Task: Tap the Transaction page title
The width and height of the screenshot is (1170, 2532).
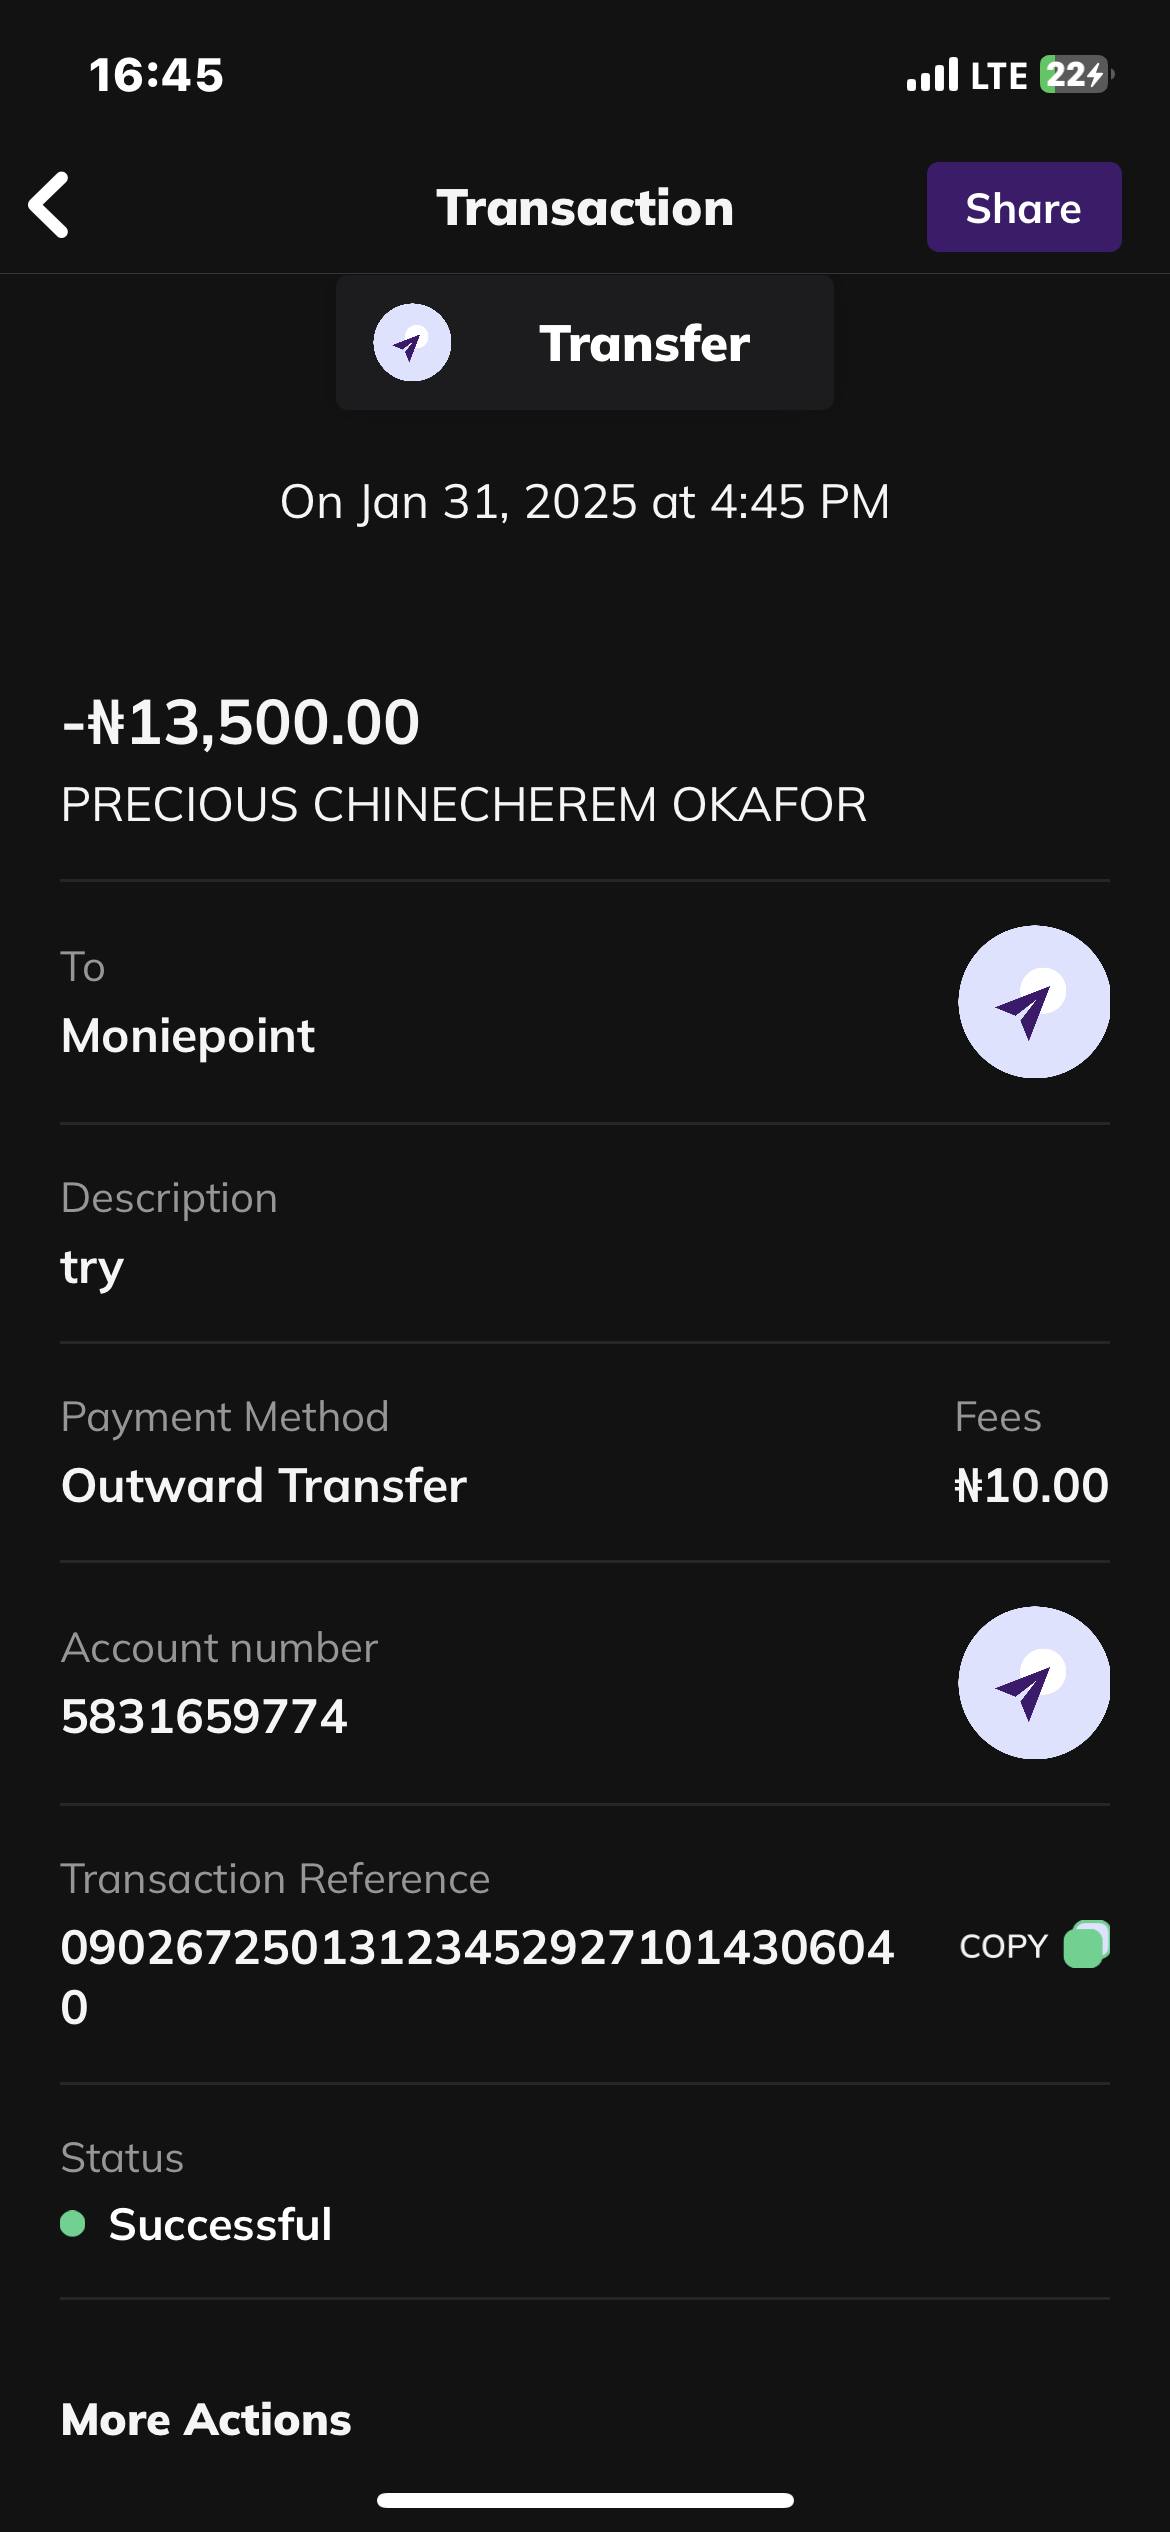Action: [585, 208]
